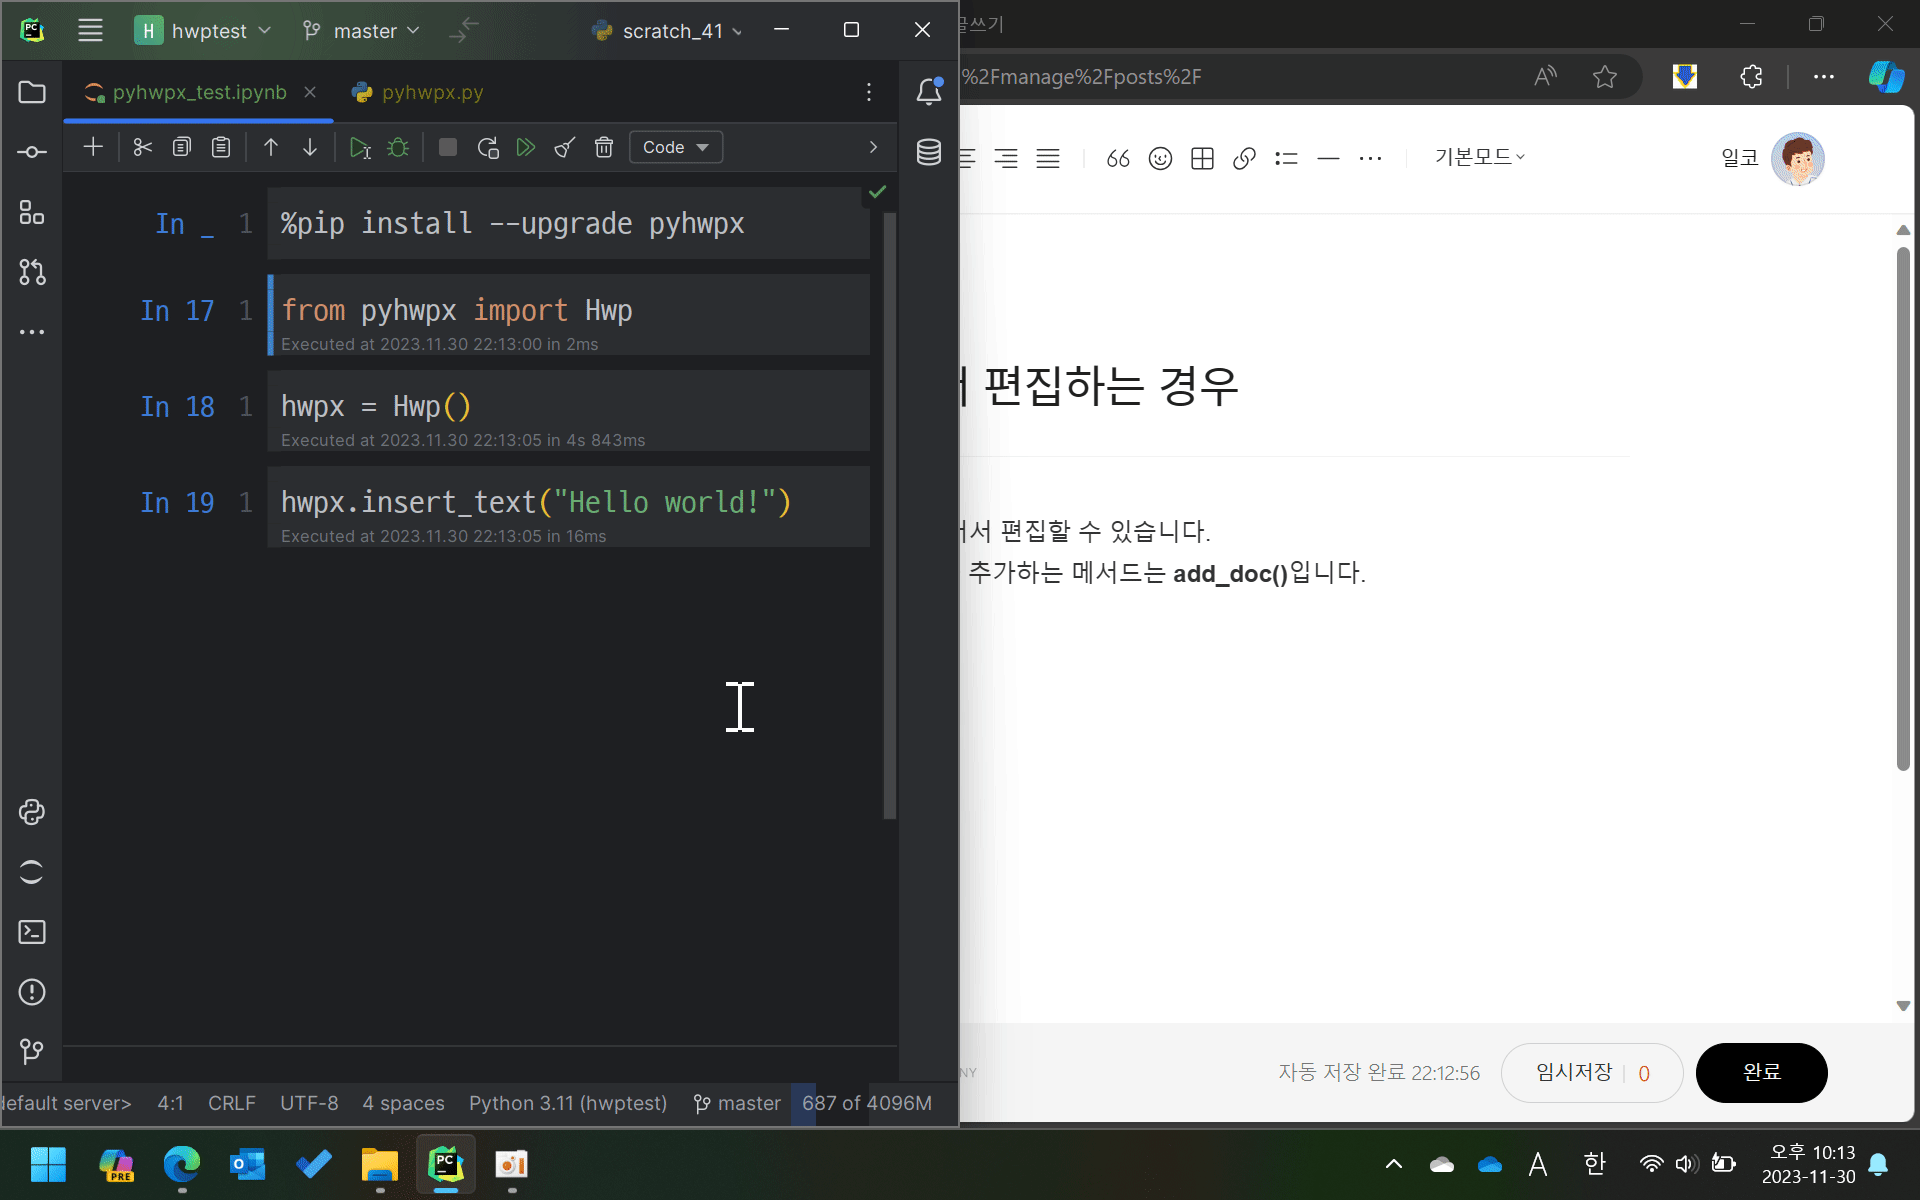The width and height of the screenshot is (1920, 1200).
Task: Toggle Korean/English IME indicator in tray
Action: (x=1594, y=1164)
